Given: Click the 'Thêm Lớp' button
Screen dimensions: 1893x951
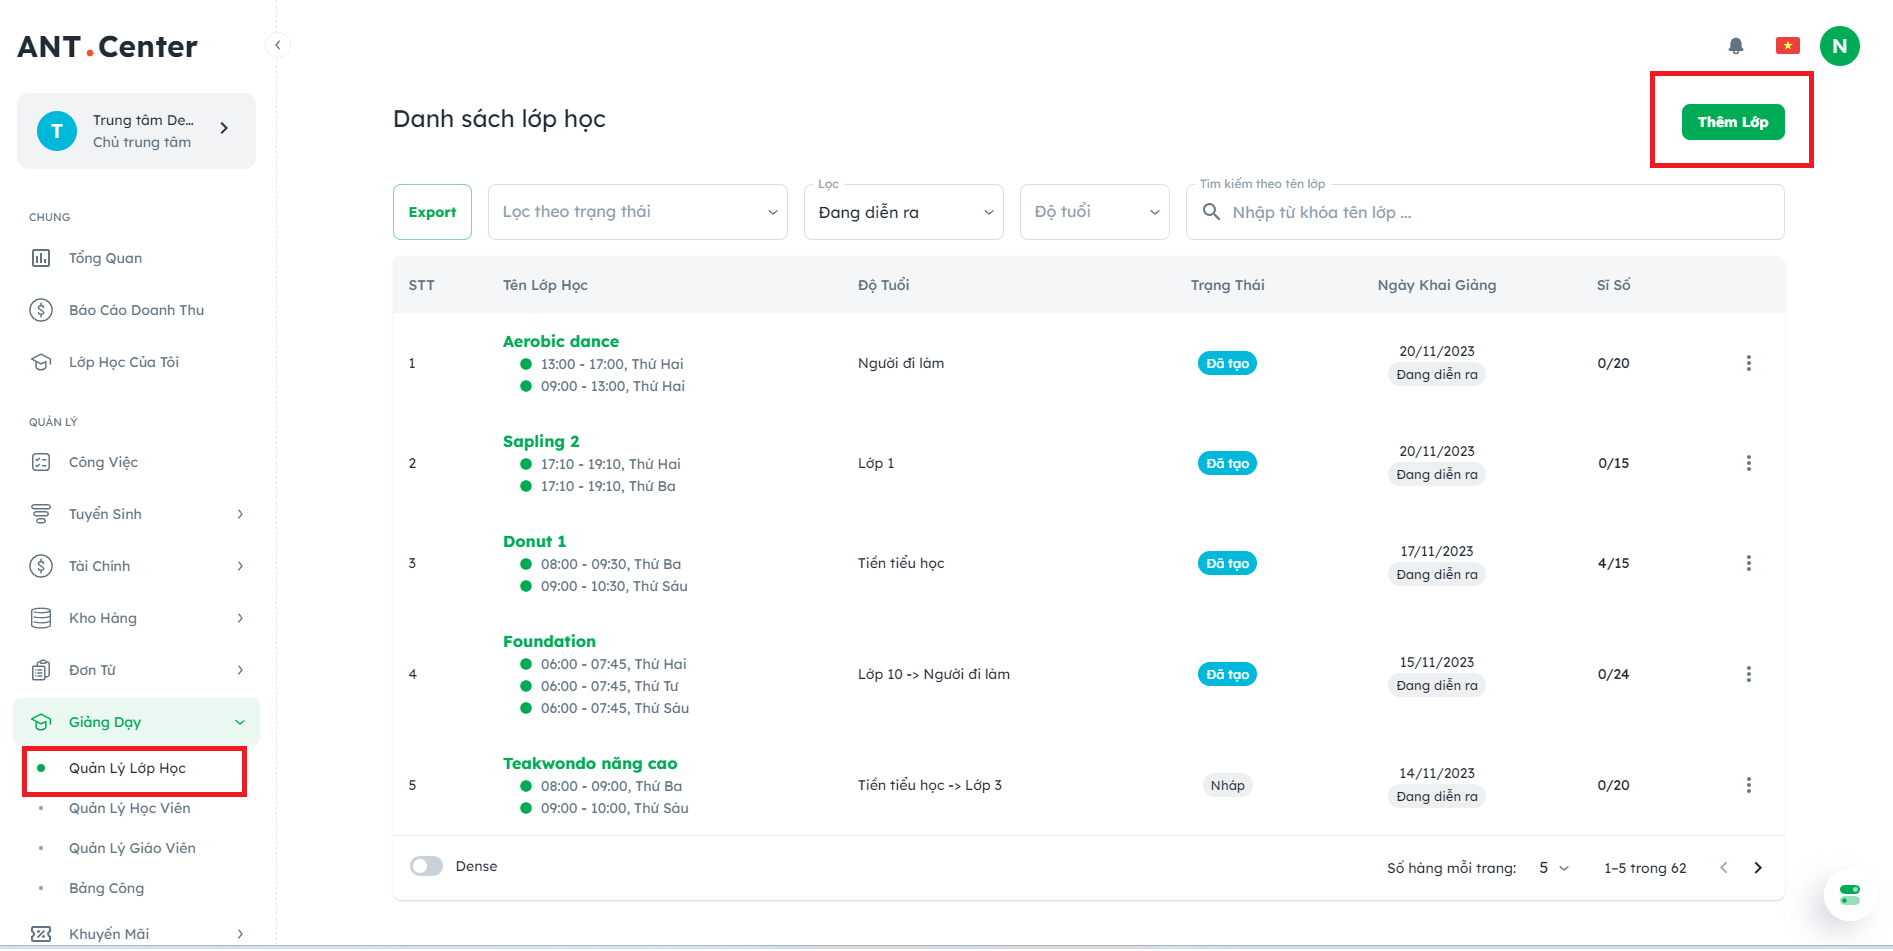Looking at the screenshot, I should coord(1732,122).
